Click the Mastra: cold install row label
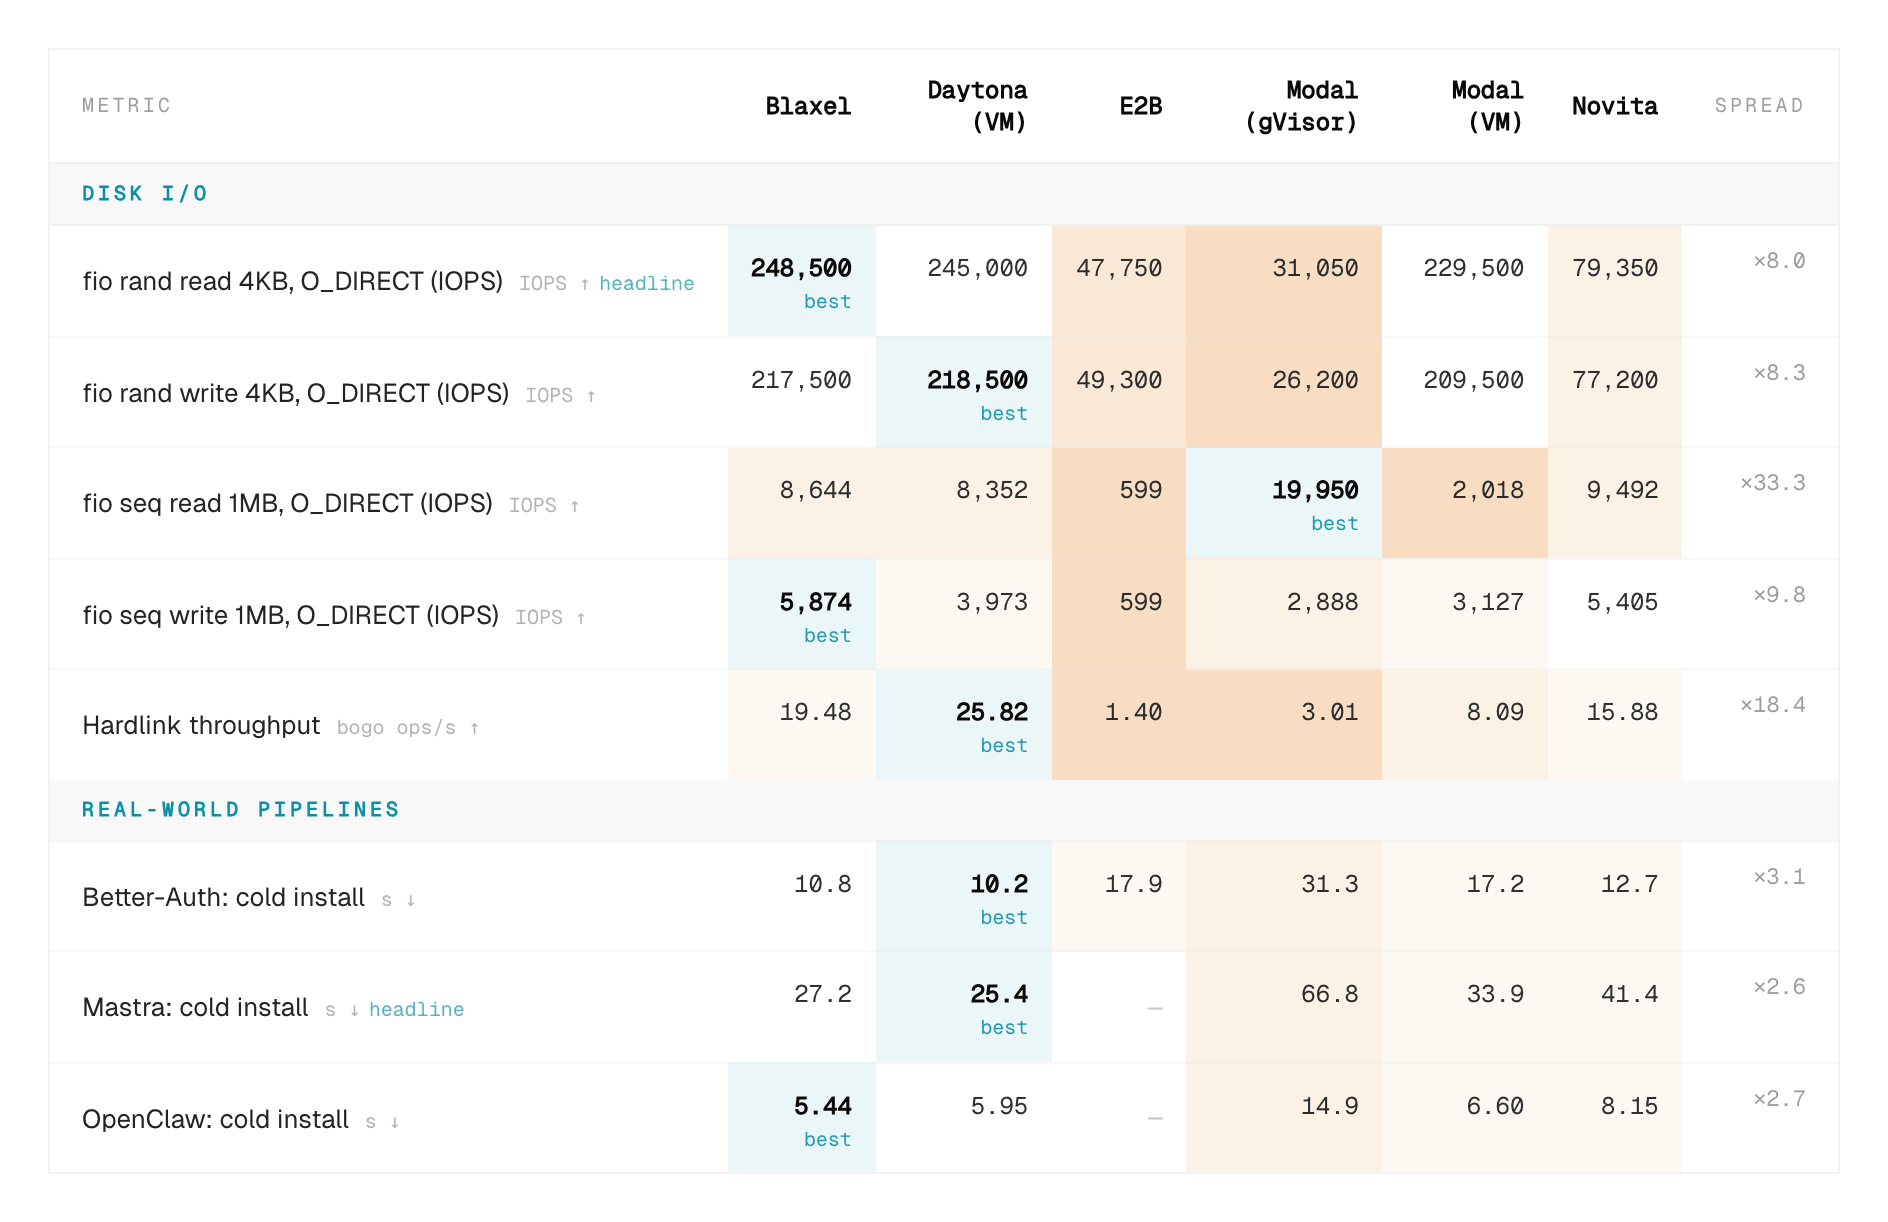The image size is (1888, 1222). point(195,1008)
